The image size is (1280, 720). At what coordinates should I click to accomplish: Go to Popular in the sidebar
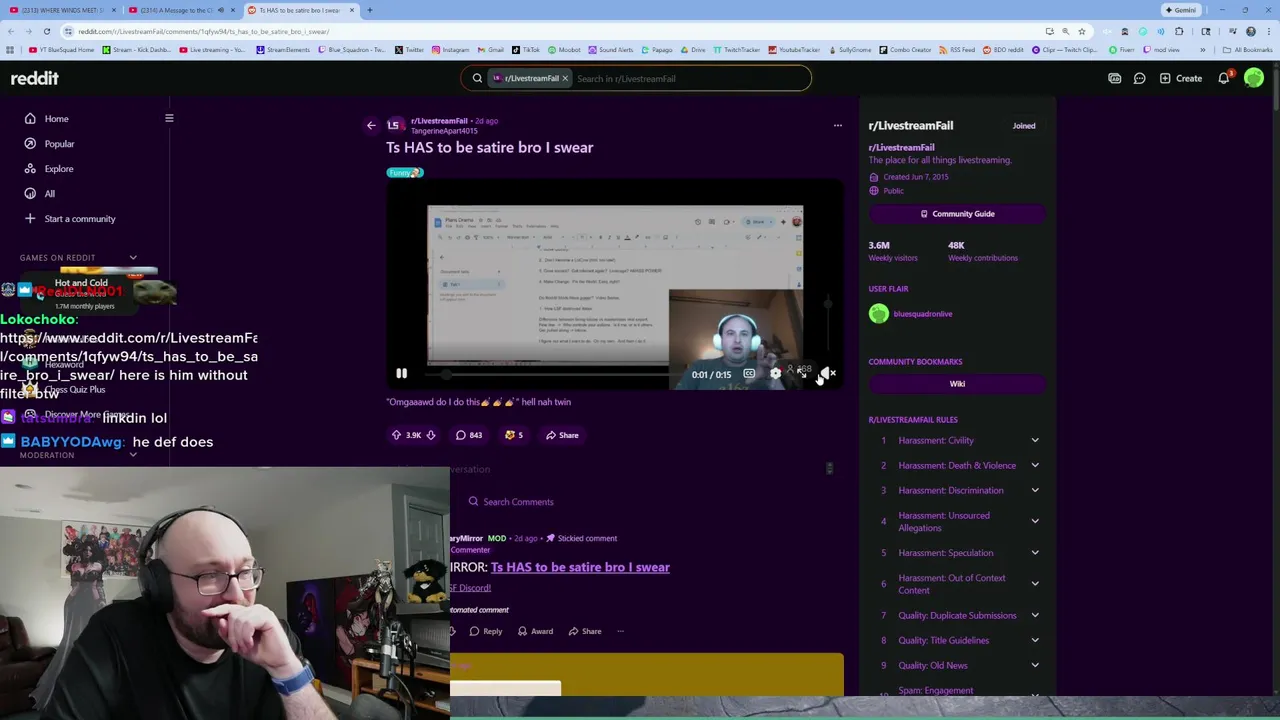[x=59, y=144]
